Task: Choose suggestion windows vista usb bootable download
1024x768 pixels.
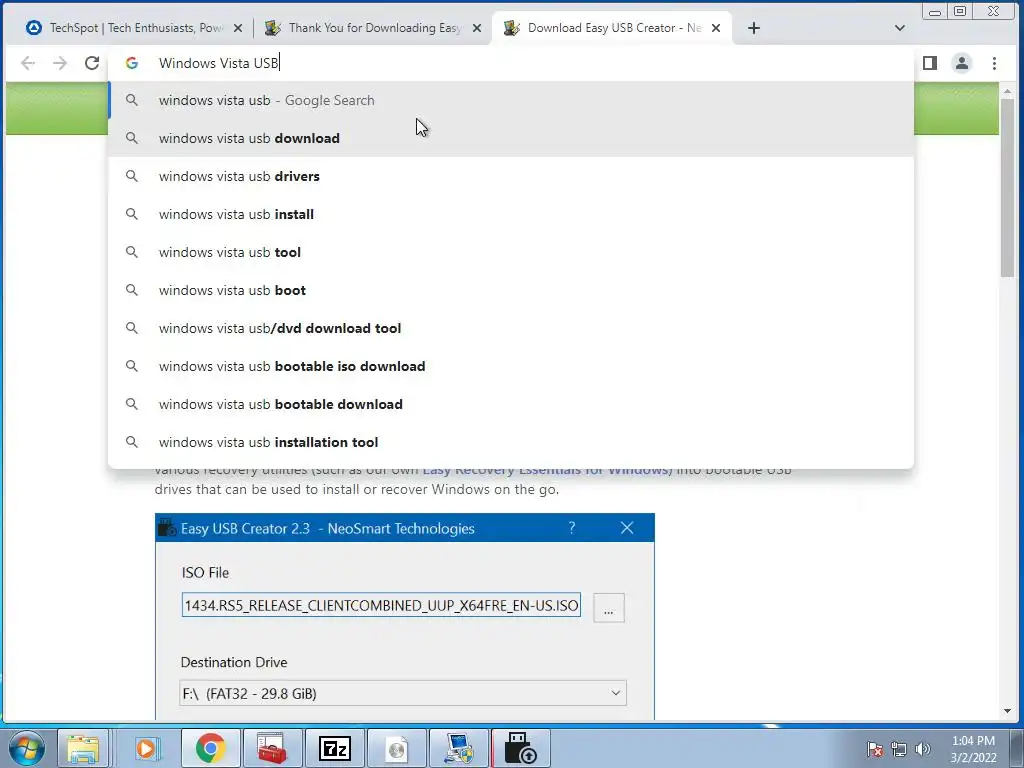Action: [x=511, y=404]
